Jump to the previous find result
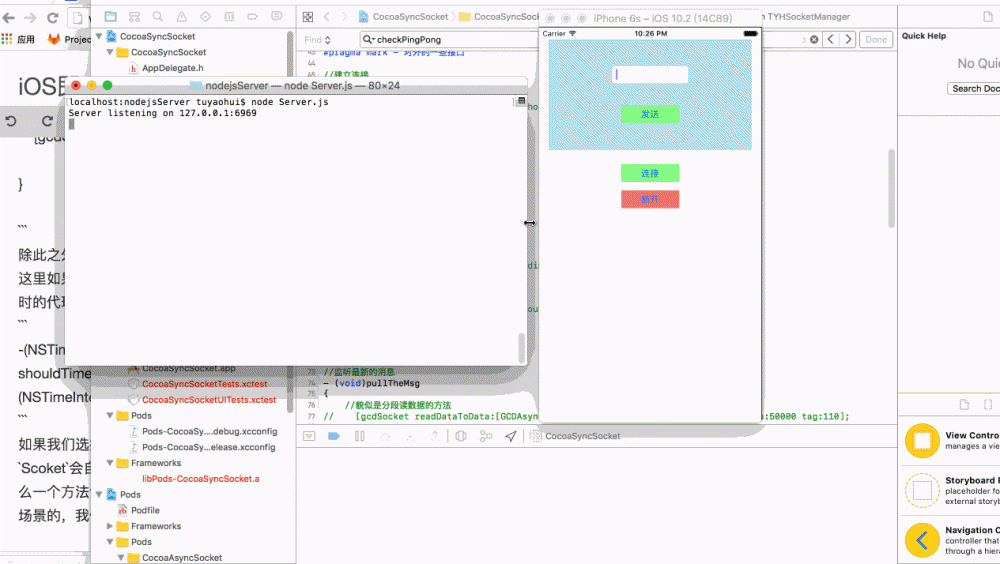This screenshot has width=1000, height=564. (830, 40)
